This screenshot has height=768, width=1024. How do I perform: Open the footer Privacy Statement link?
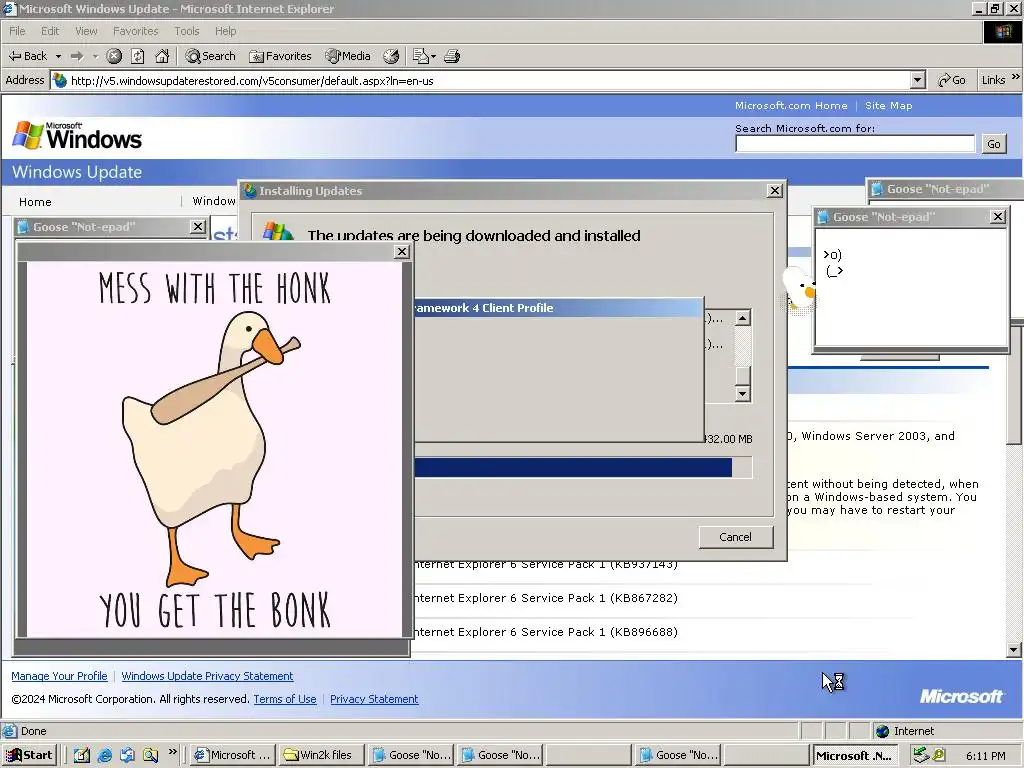point(374,699)
